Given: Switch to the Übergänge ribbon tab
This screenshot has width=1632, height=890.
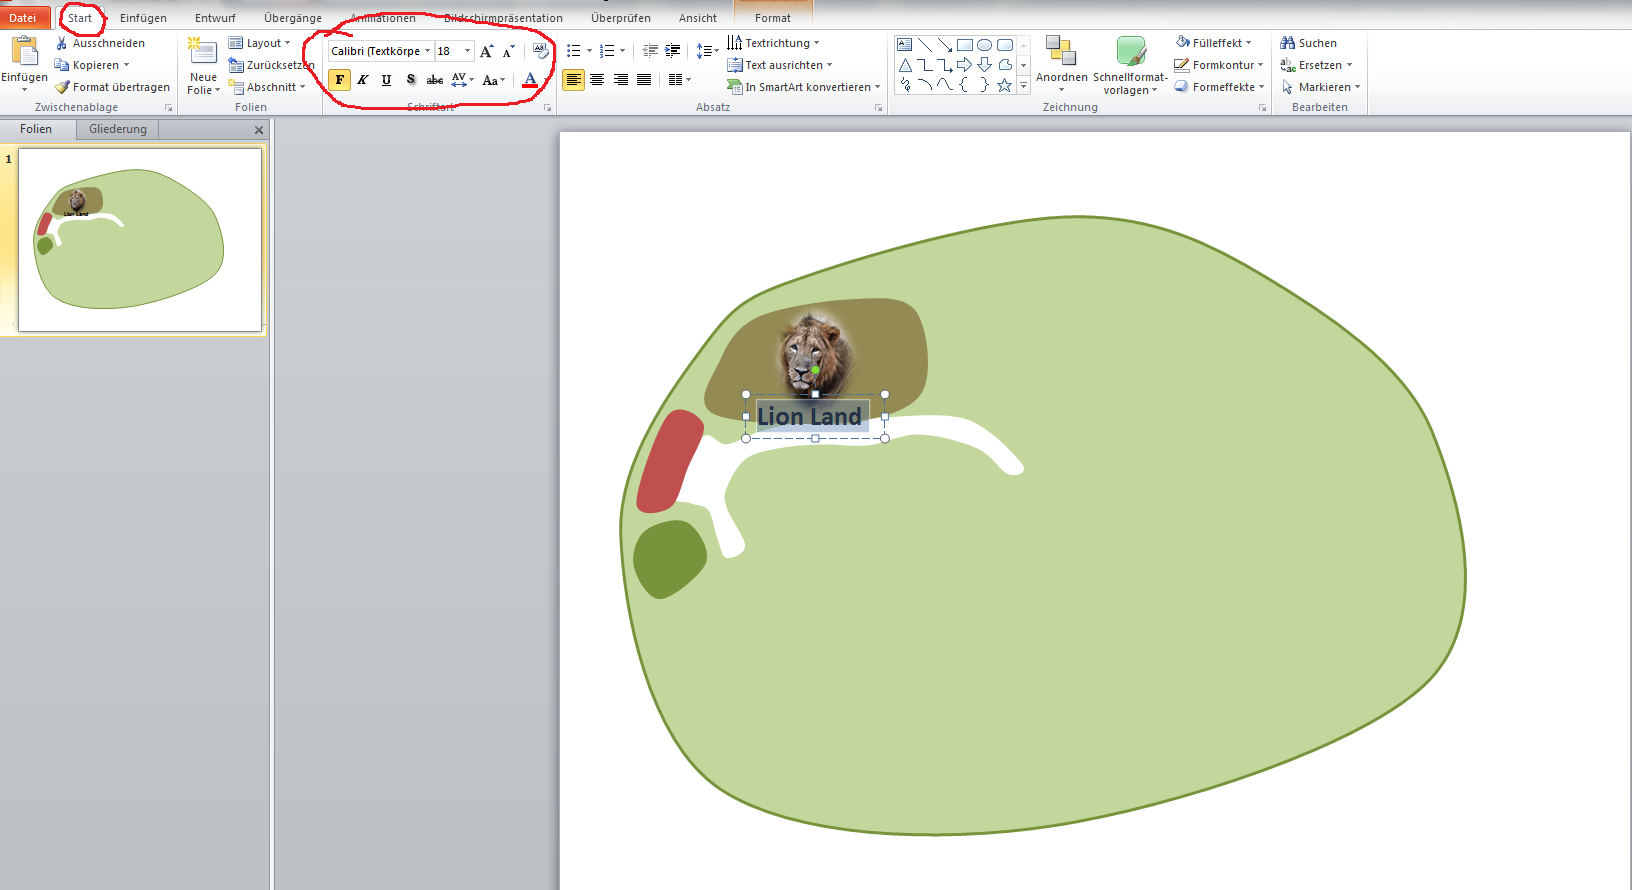Looking at the screenshot, I should (293, 18).
